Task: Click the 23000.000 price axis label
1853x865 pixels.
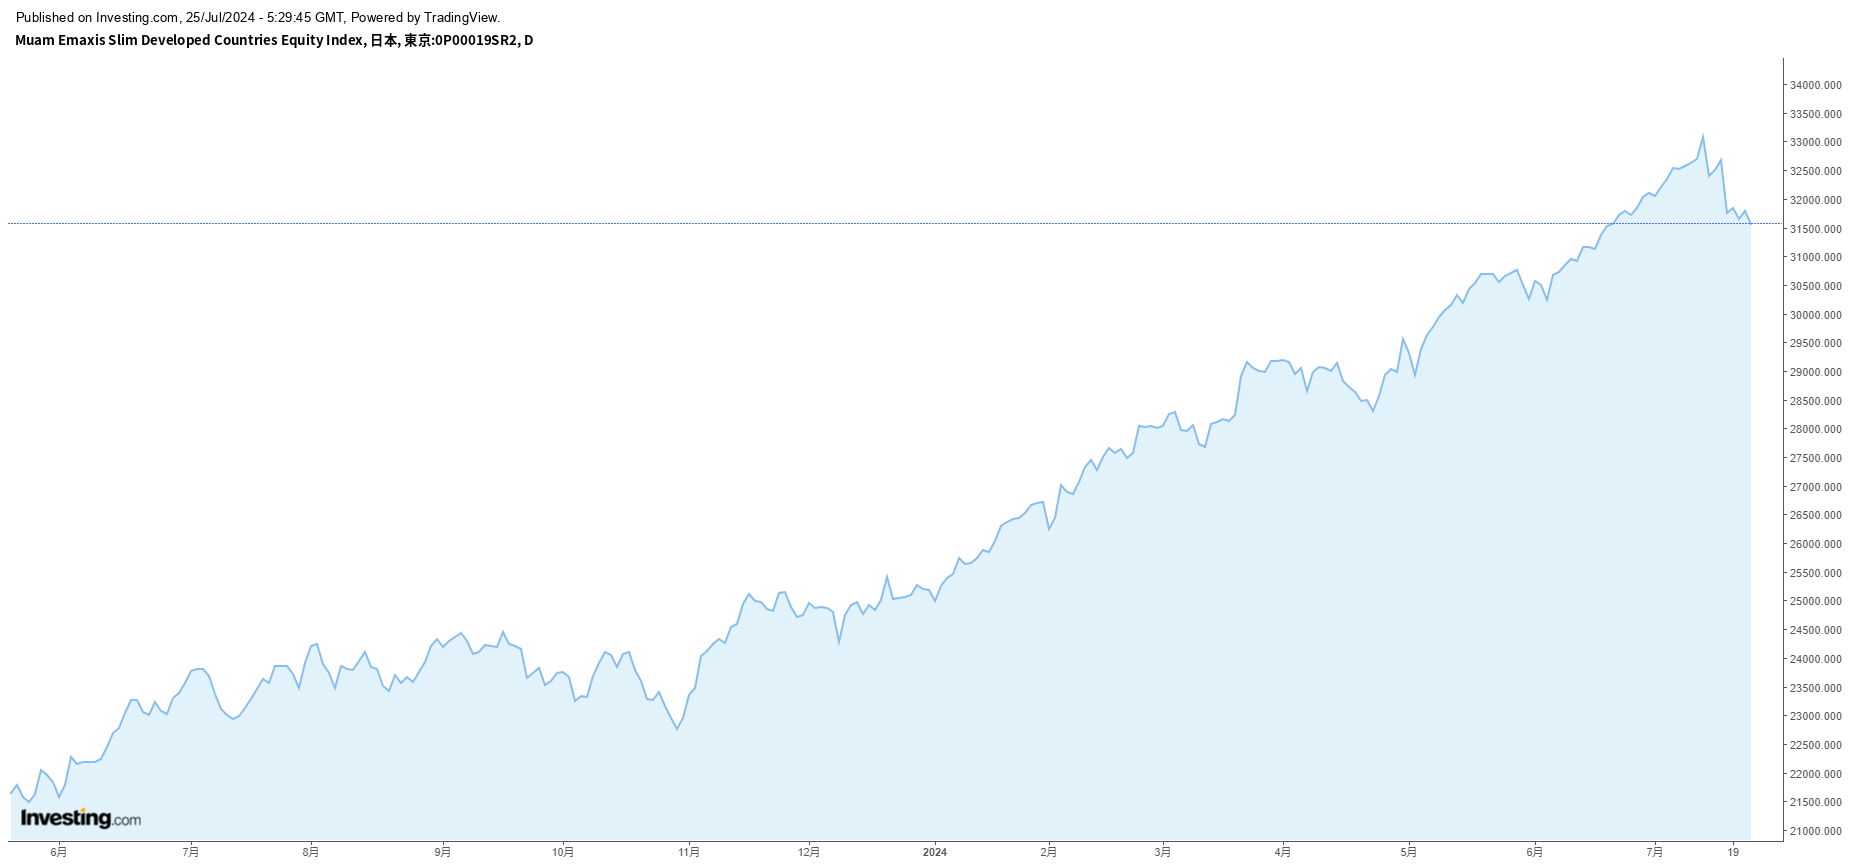Action: 1815,716
